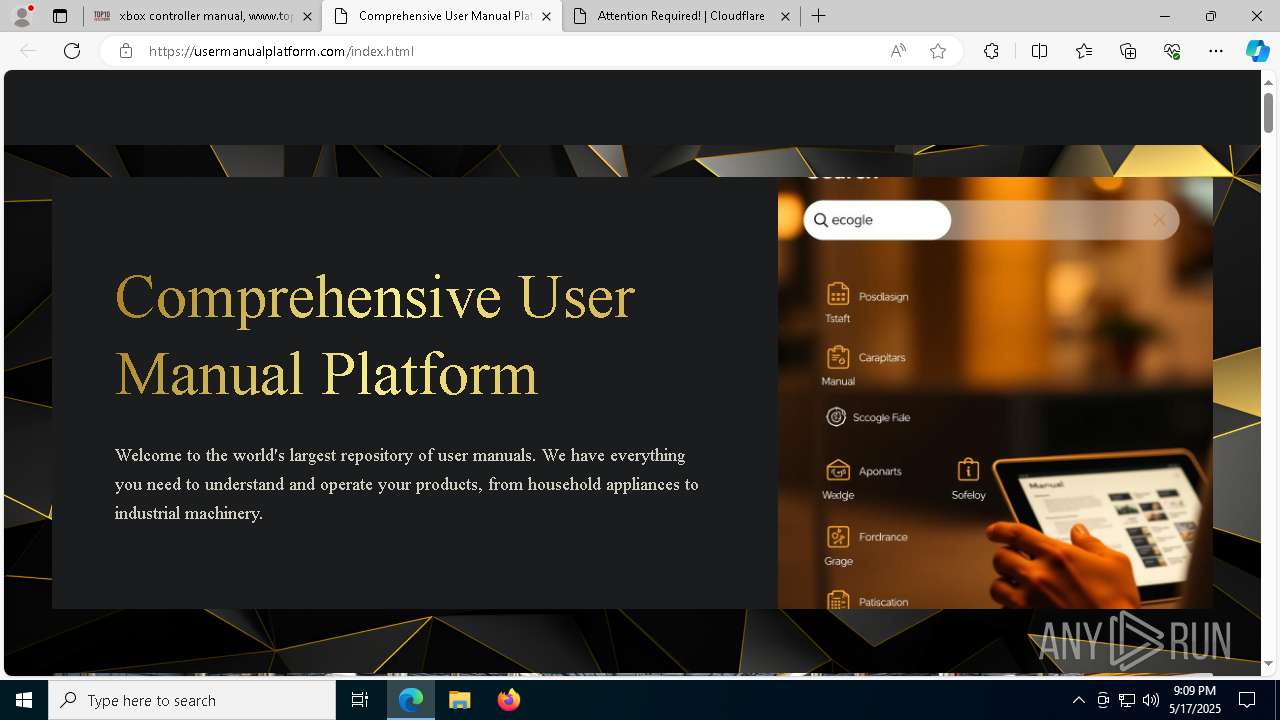Click the Comprehensive User Manual Platform heading
Screen dimensions: 1280x720
[375, 335]
